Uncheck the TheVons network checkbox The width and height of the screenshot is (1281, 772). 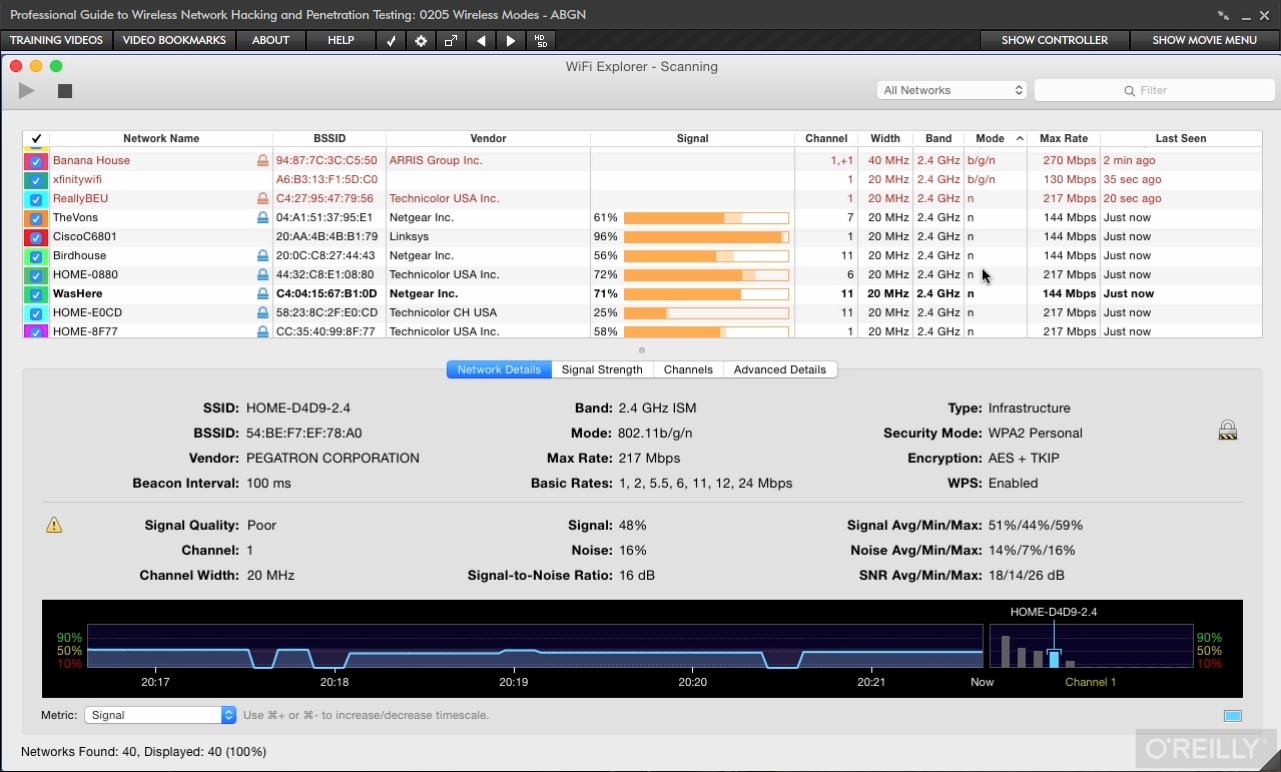[x=36, y=218]
